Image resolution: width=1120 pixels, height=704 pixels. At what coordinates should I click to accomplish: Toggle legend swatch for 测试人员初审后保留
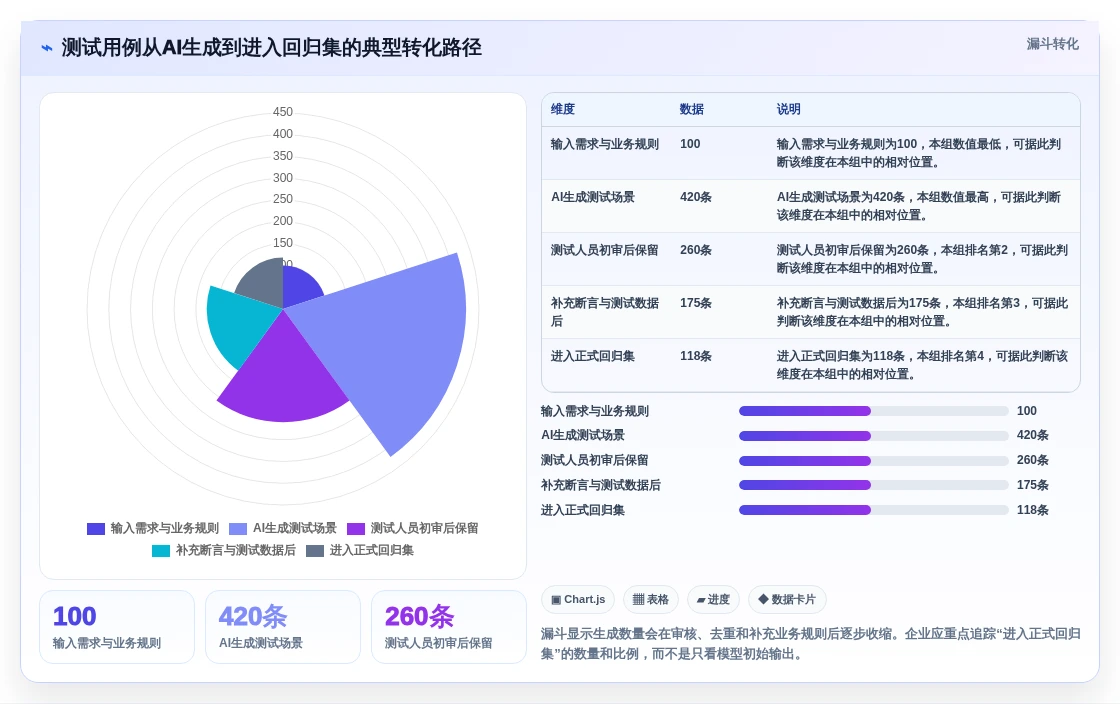click(x=356, y=529)
